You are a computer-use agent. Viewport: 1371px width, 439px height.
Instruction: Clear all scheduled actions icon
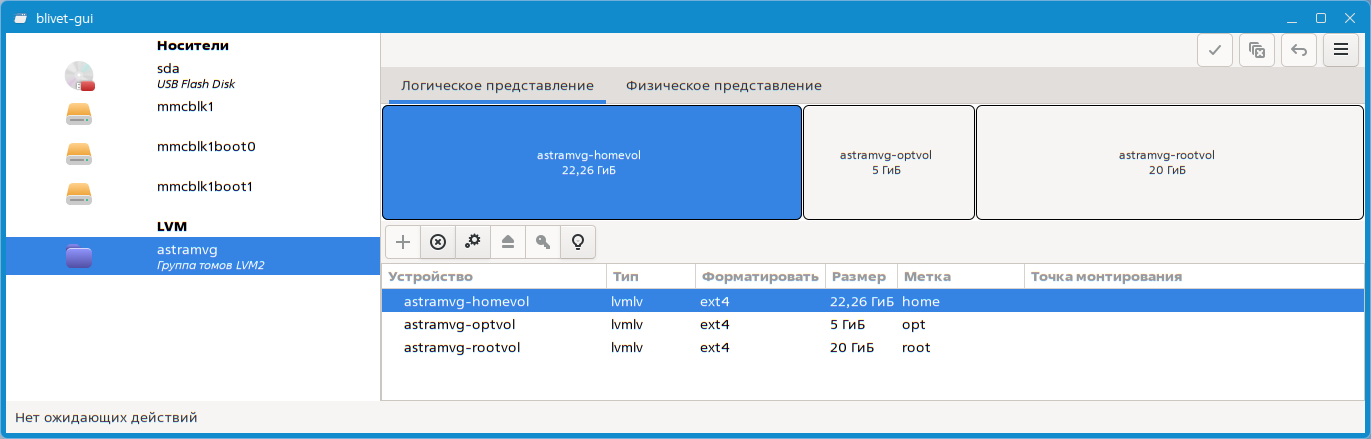point(1257,50)
